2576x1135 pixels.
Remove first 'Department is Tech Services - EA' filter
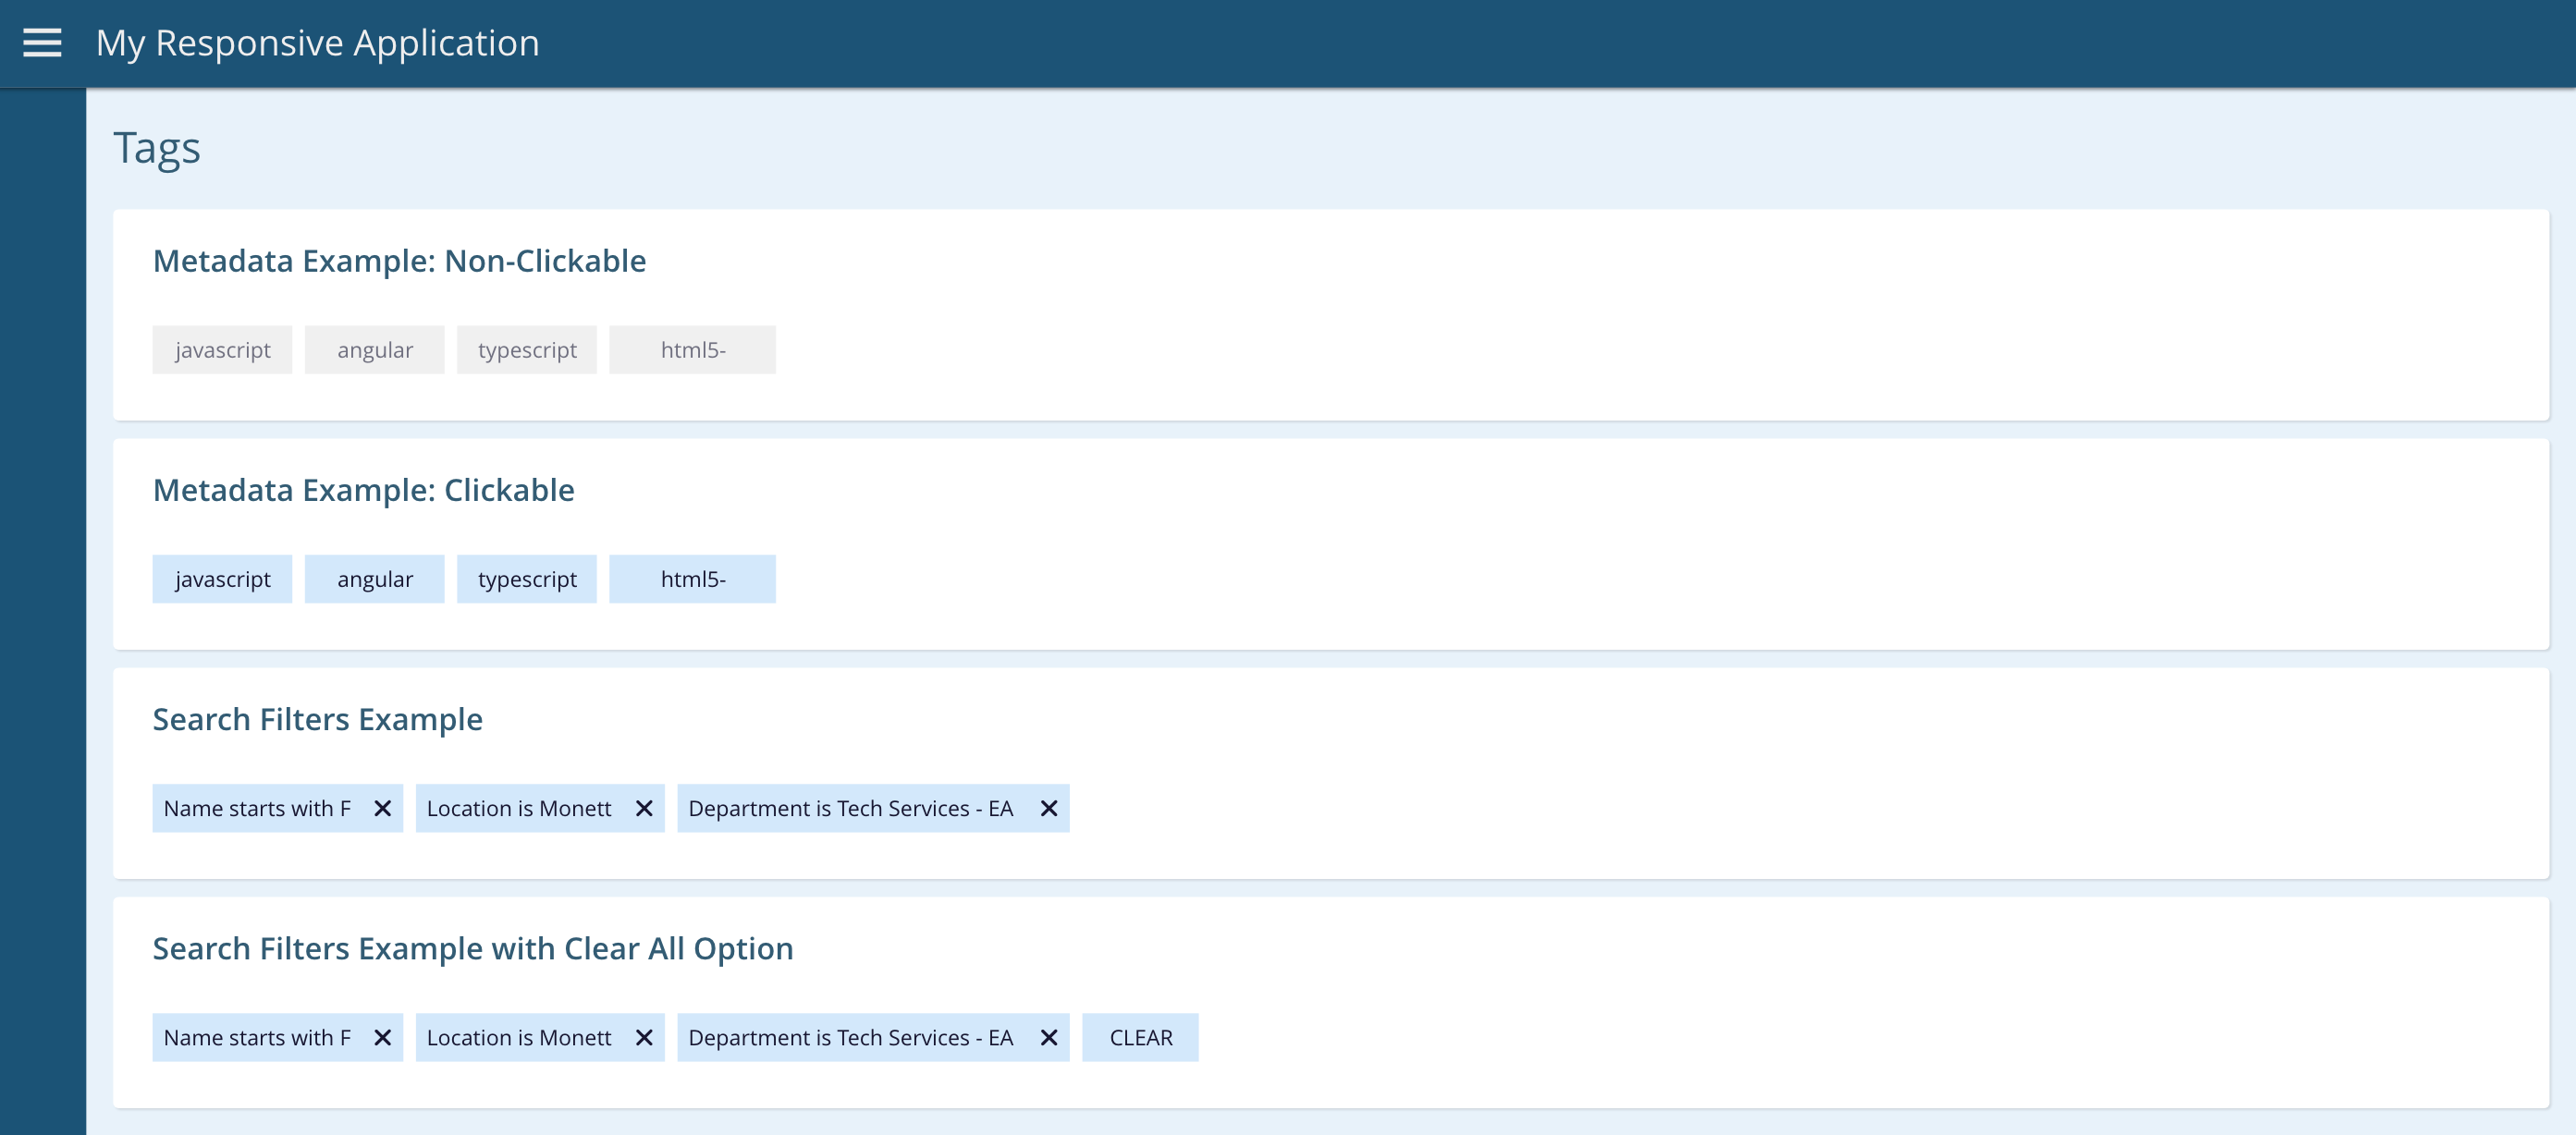[1048, 808]
